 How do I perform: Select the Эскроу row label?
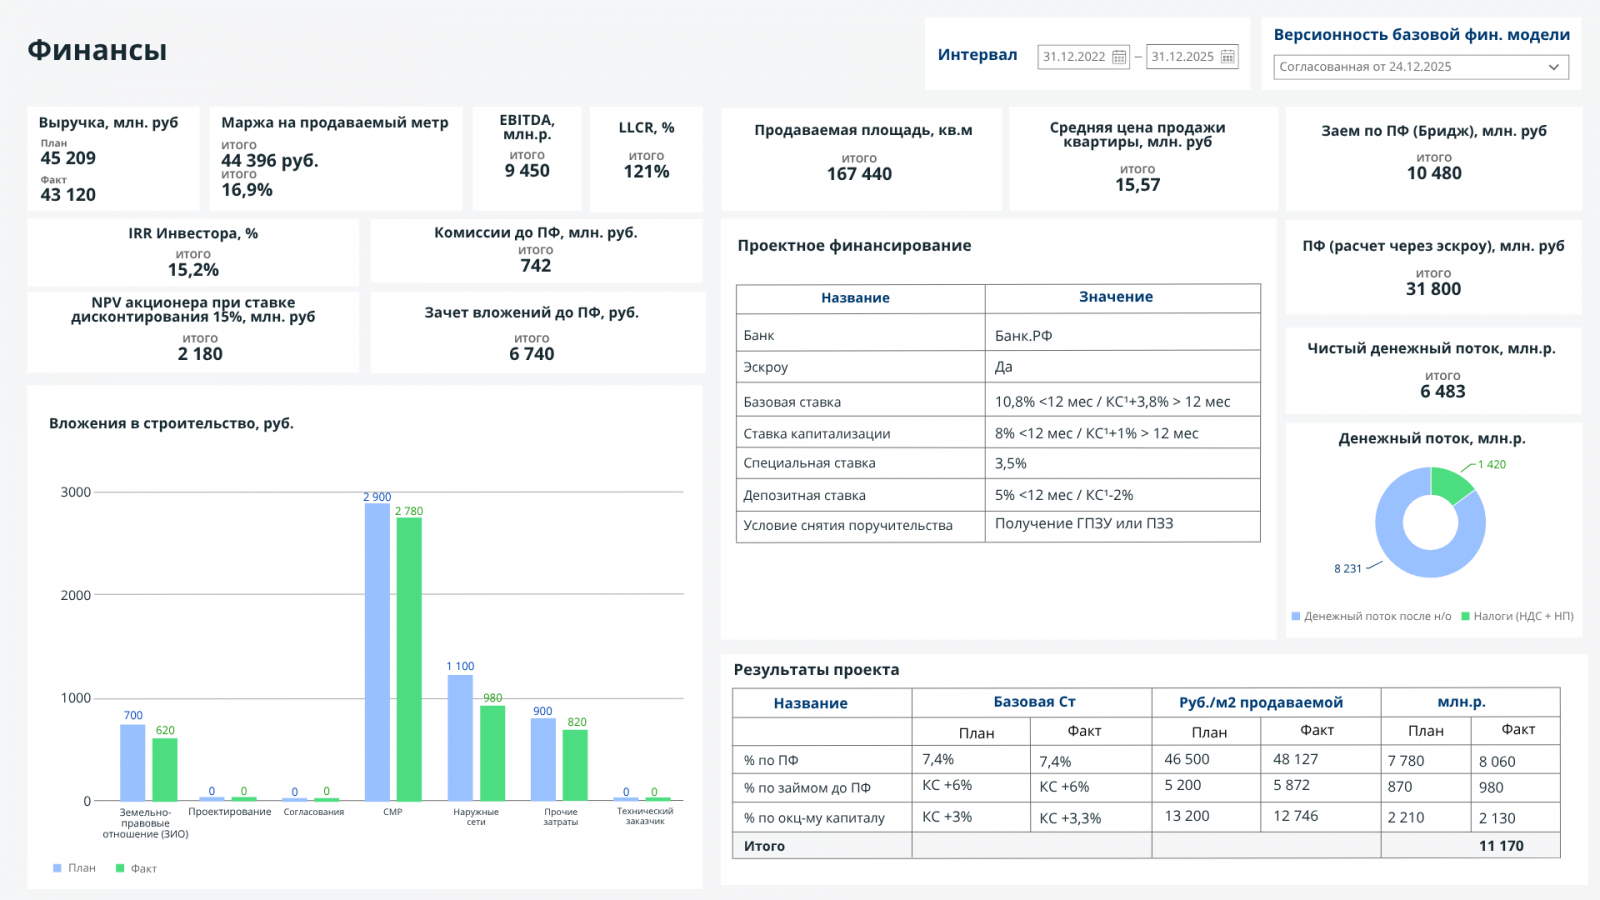pyautogui.click(x=766, y=367)
